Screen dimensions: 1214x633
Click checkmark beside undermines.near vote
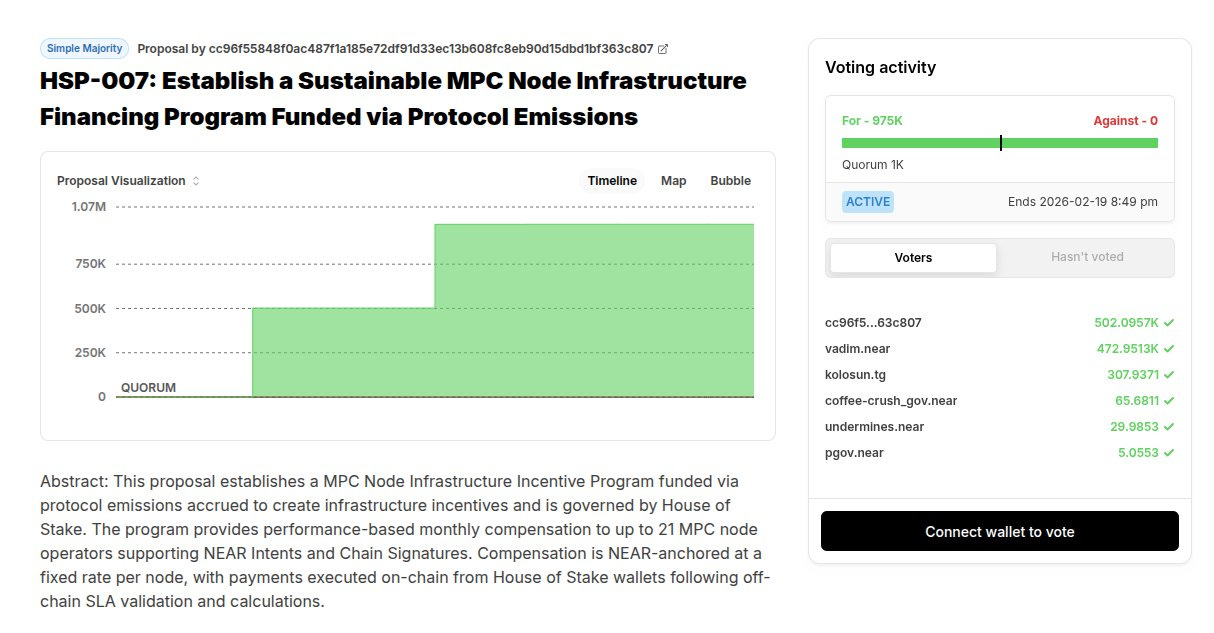[1169, 427]
